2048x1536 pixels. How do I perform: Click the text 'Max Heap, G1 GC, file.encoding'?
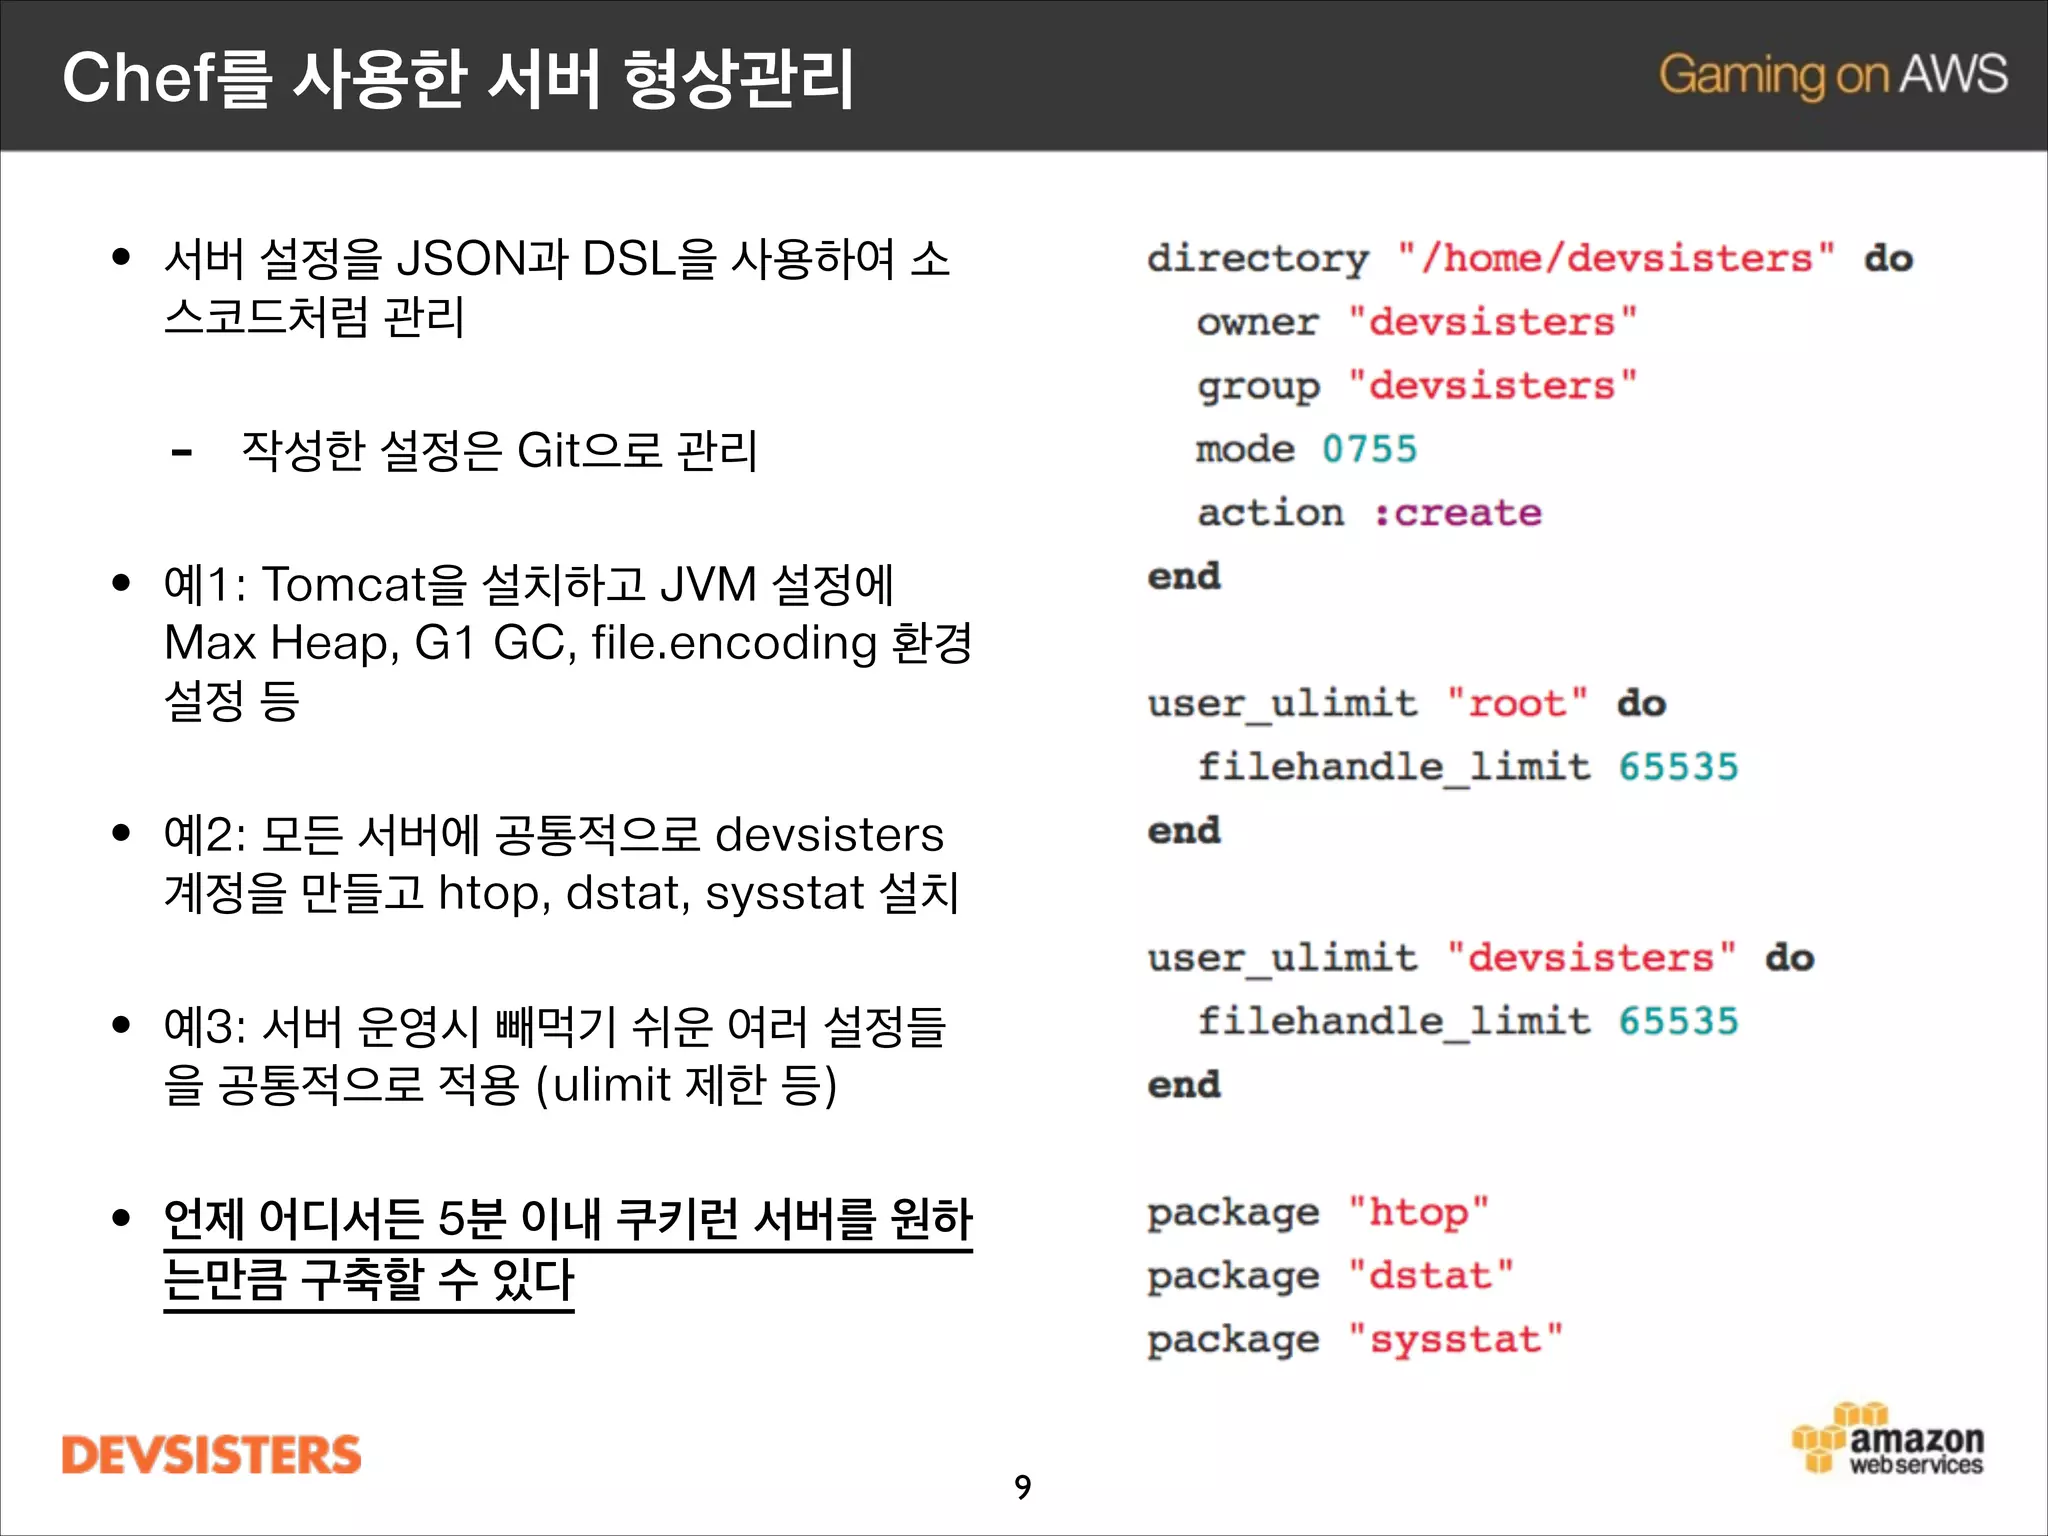(520, 642)
